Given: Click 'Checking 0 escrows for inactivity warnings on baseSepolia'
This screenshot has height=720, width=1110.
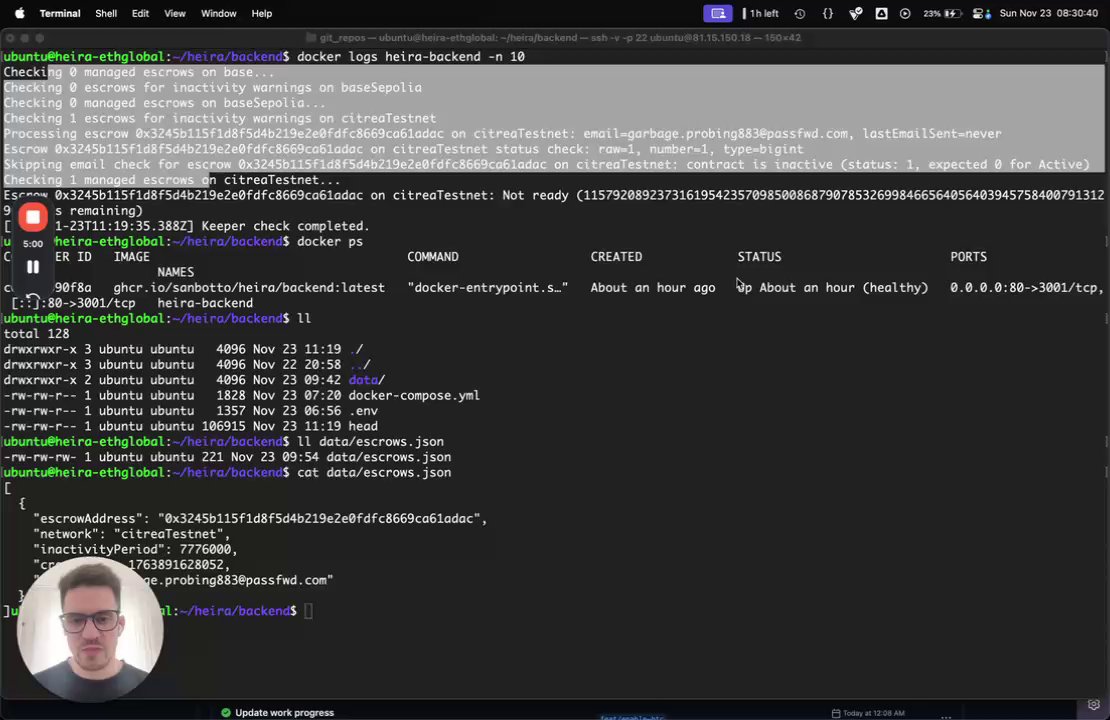Looking at the screenshot, I should point(212,88).
